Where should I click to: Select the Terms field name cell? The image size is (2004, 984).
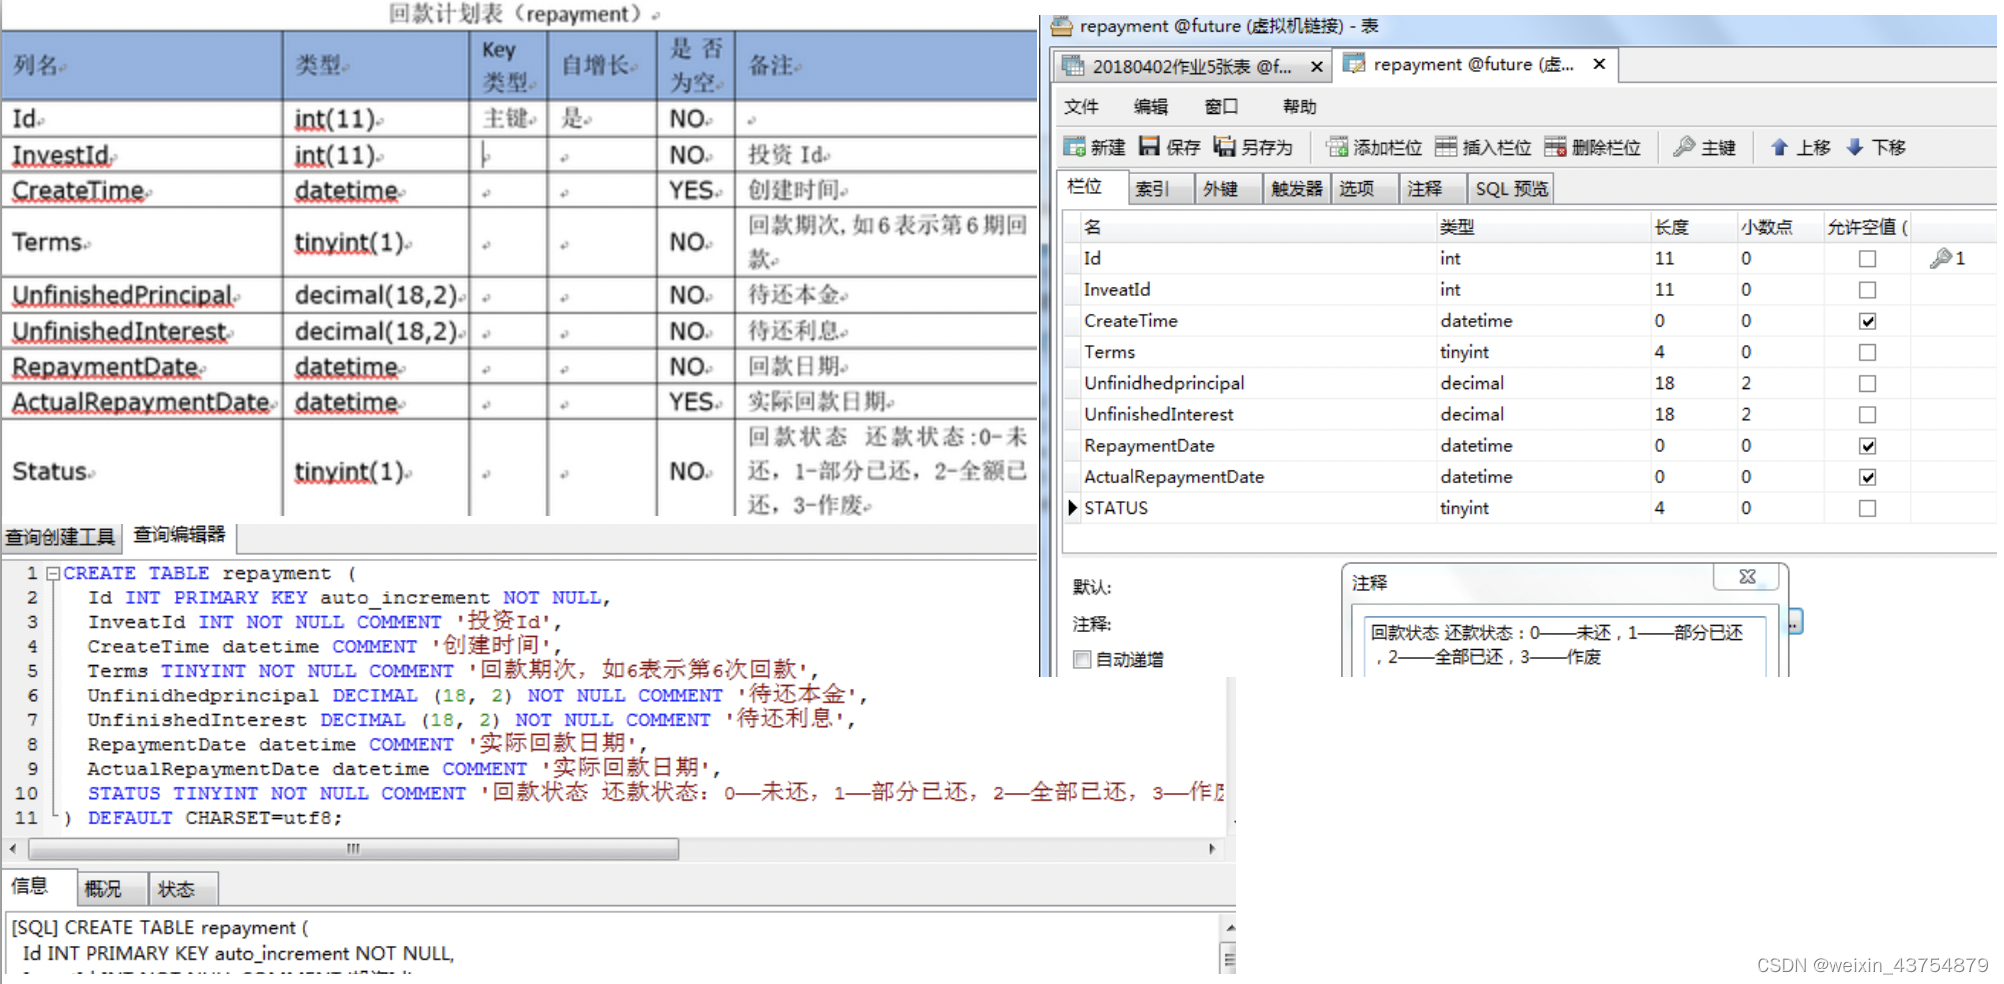[1258, 352]
